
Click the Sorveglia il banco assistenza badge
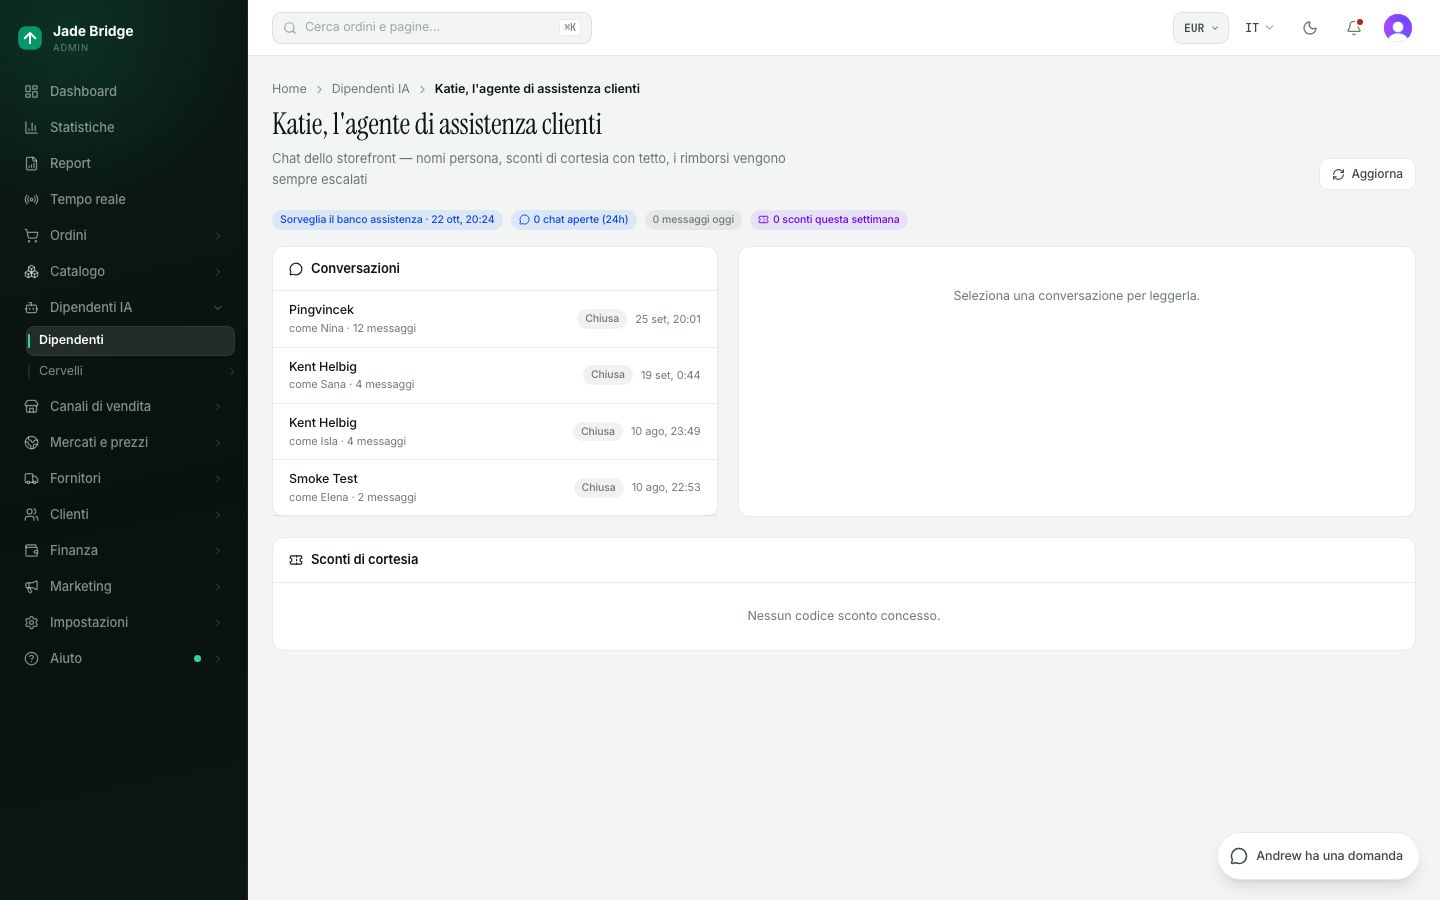tap(387, 220)
